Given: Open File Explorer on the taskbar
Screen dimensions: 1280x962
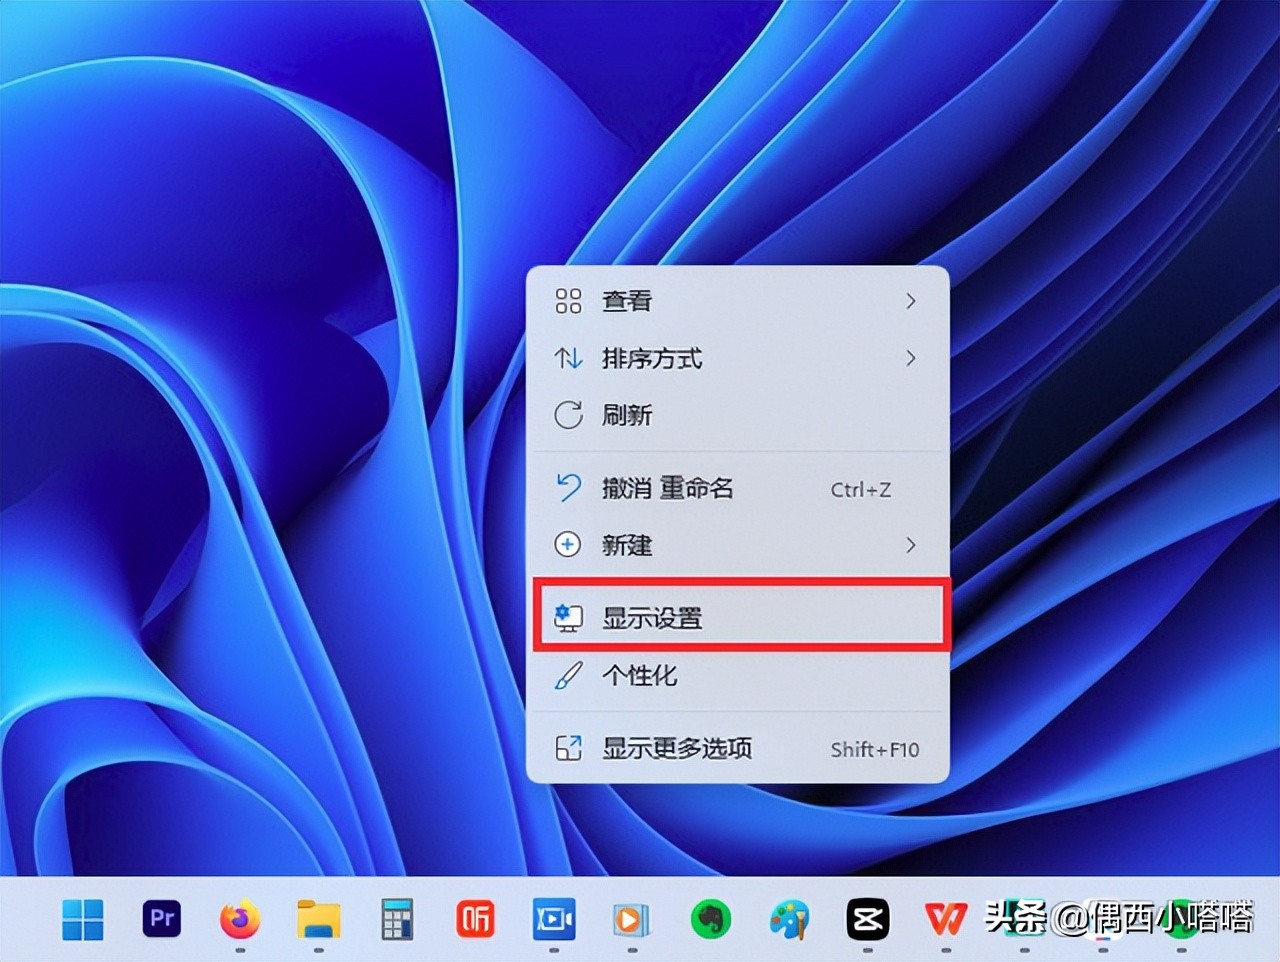Looking at the screenshot, I should click(318, 920).
